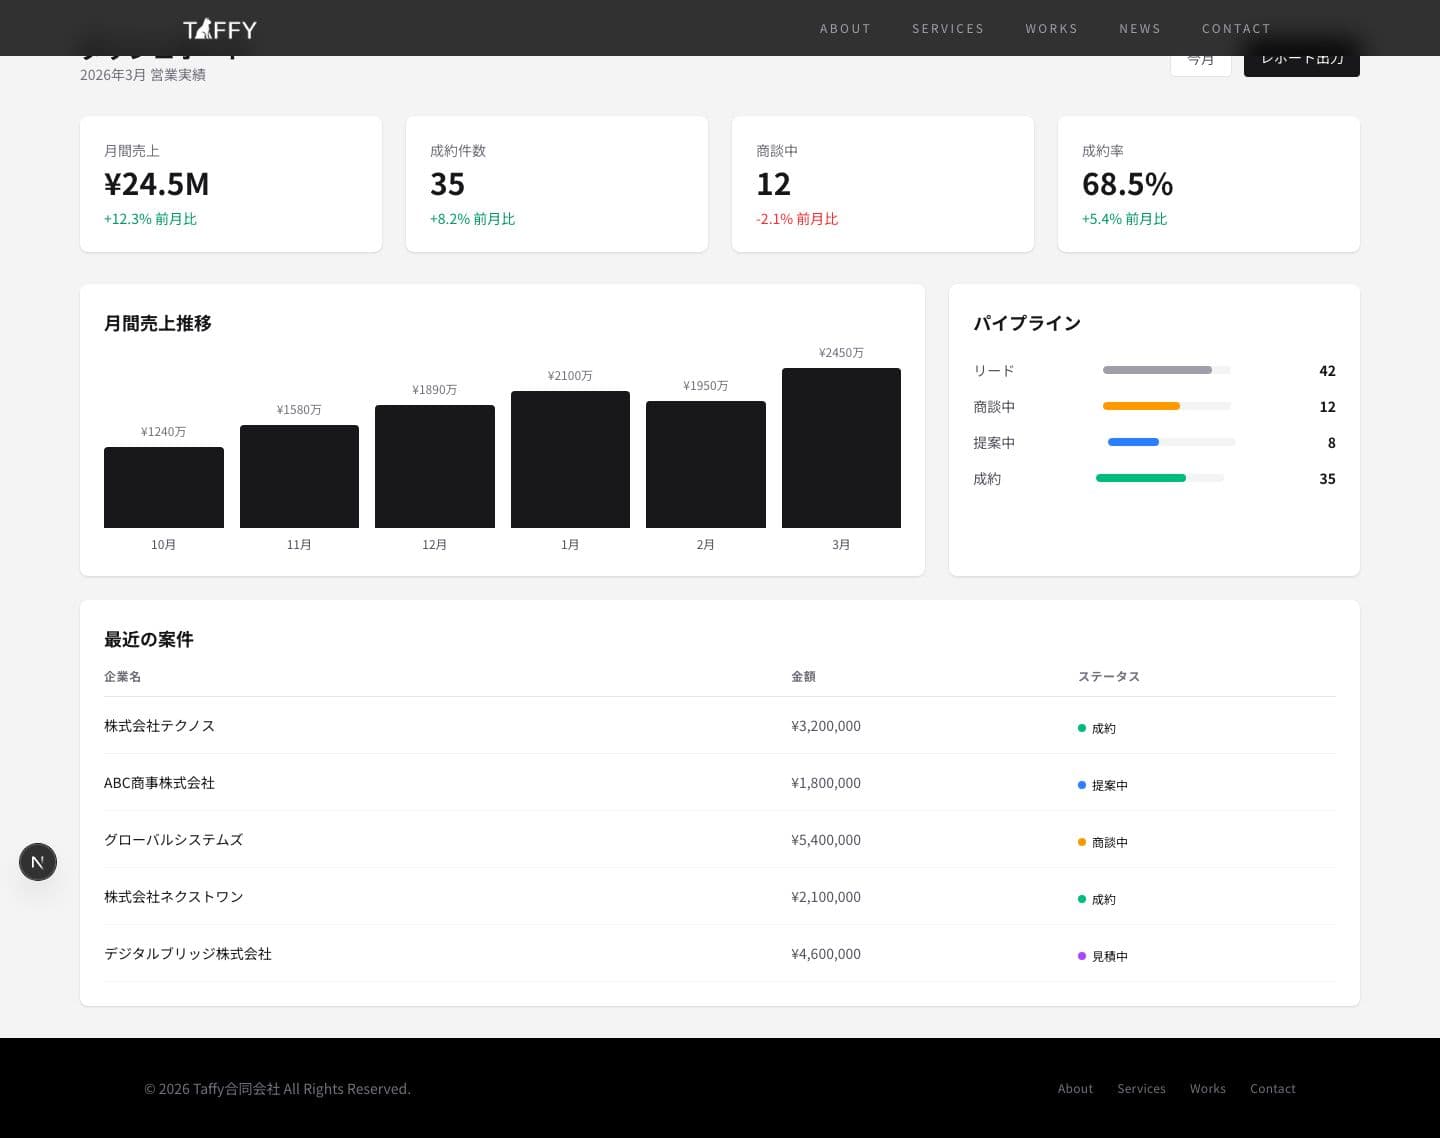Click the 3月 bar in sales chart
This screenshot has height=1138, width=1440.
841,448
